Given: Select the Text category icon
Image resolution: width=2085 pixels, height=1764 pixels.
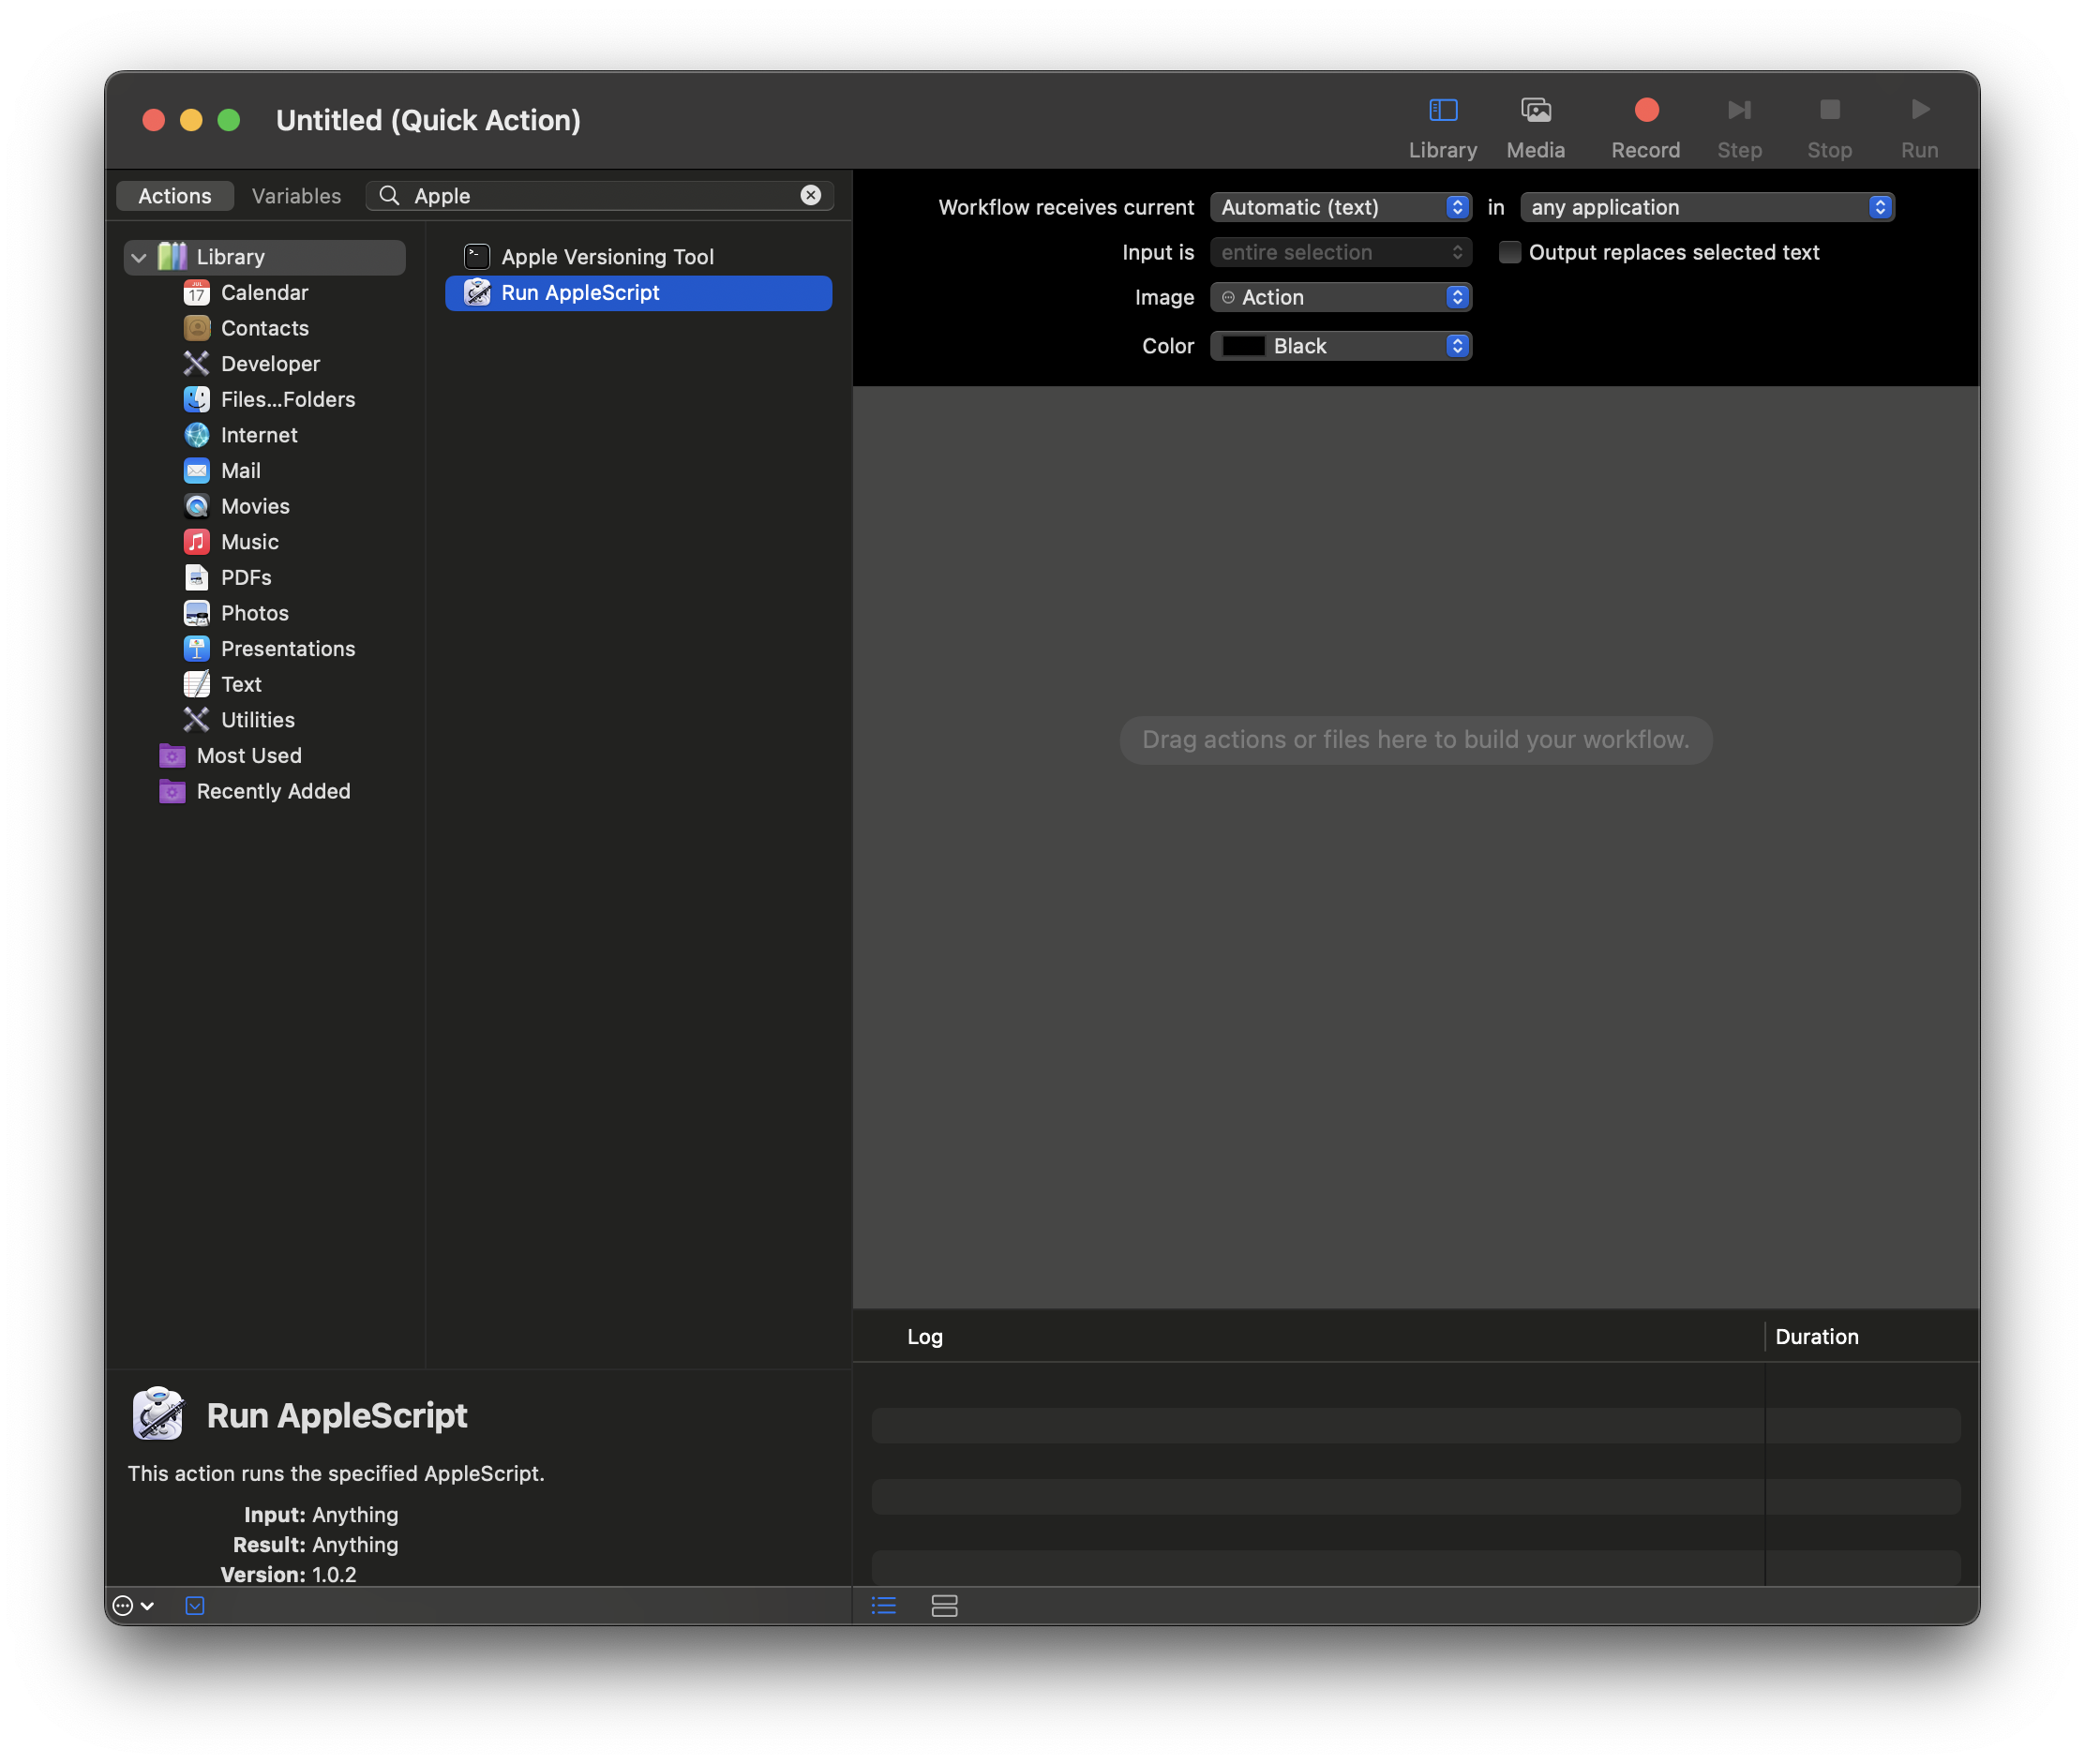Looking at the screenshot, I should tap(197, 685).
